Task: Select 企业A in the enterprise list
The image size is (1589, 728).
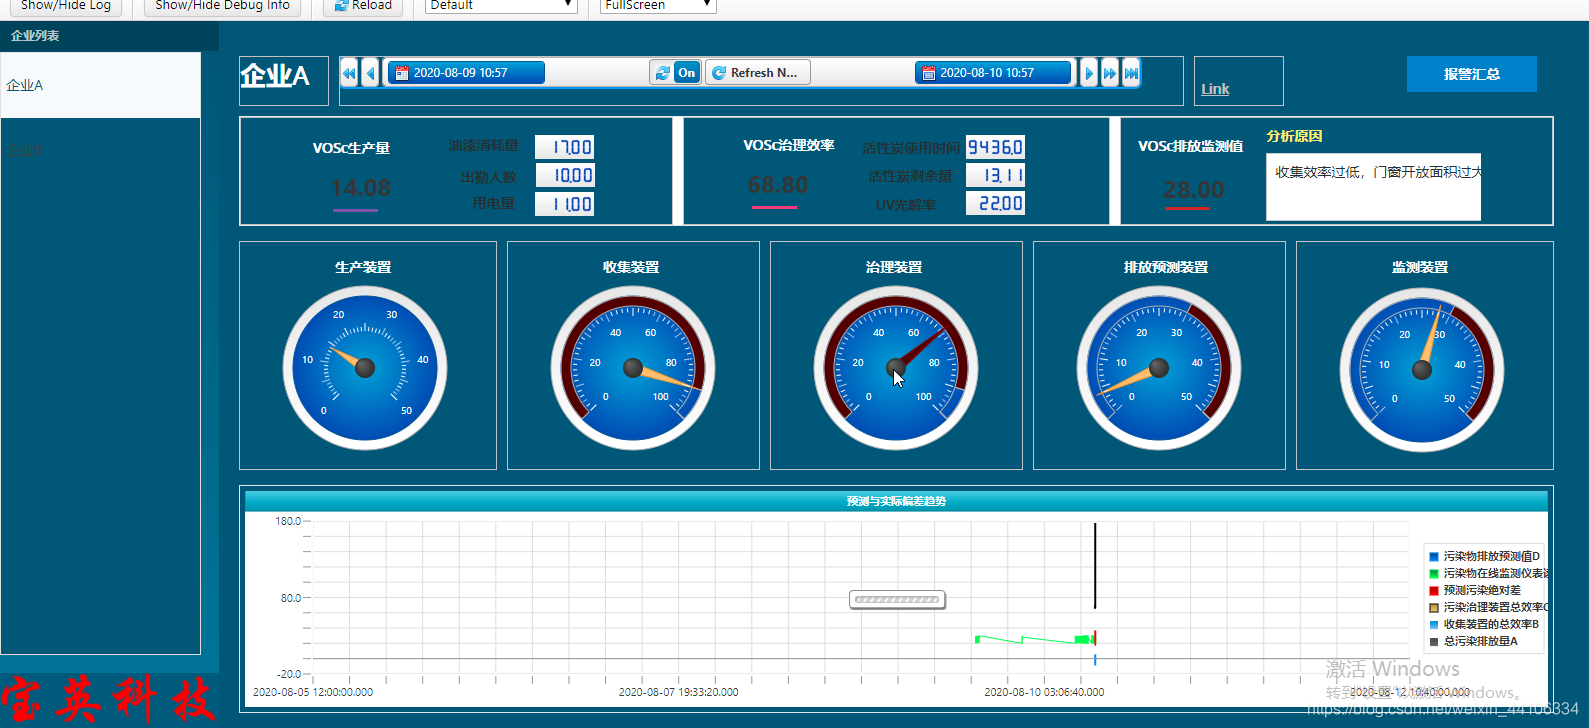Action: click(100, 85)
